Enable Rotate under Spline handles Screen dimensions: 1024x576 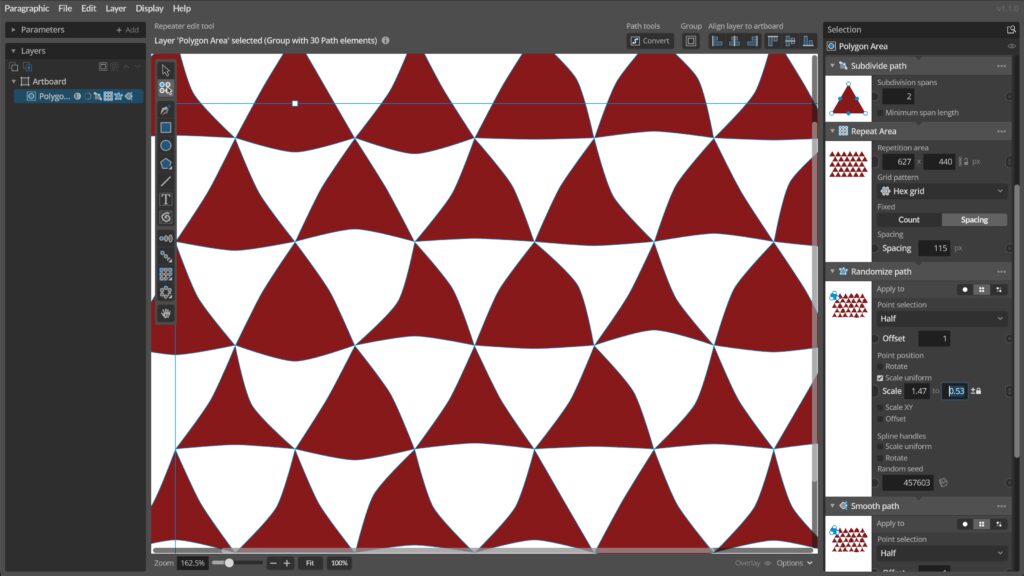pos(880,458)
